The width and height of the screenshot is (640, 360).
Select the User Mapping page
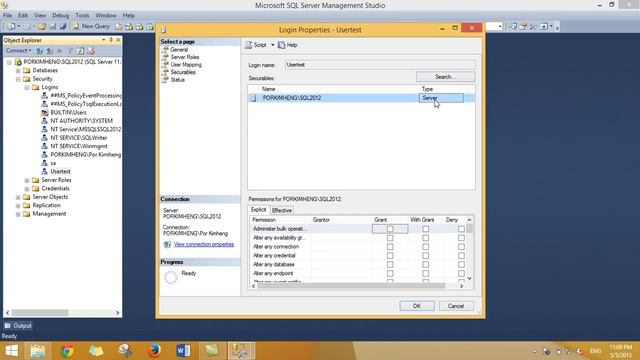click(186, 64)
